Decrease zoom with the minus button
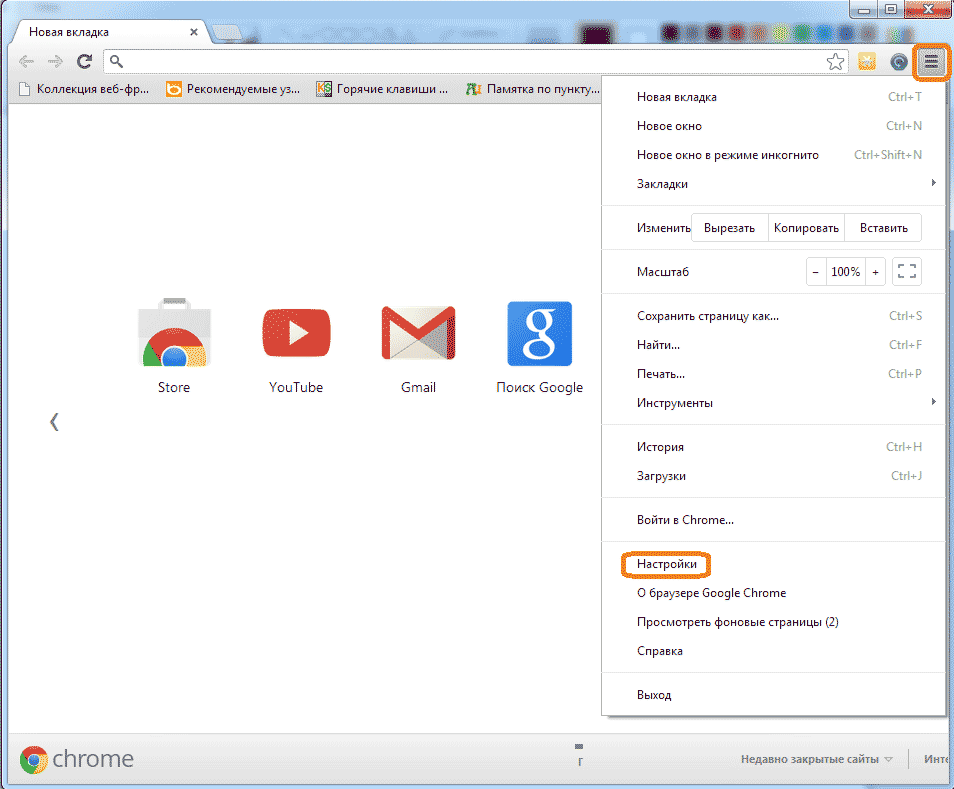Screen dimensions: 954x789 pyautogui.click(x=816, y=272)
